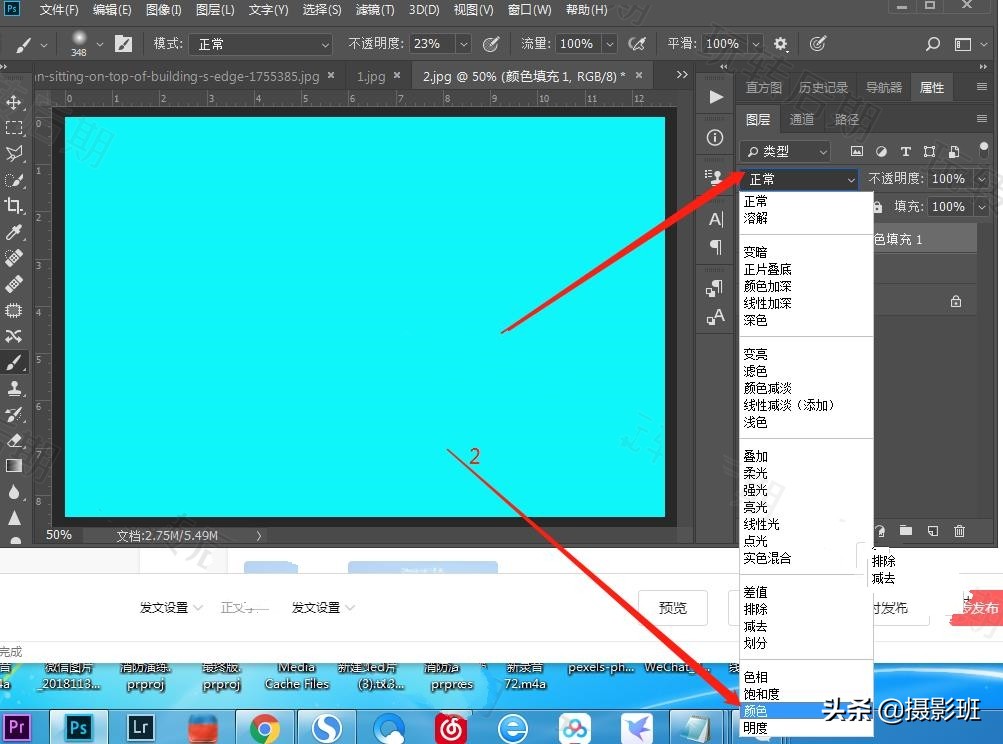The width and height of the screenshot is (1003, 744).
Task: Open the layer filter 类型 dropdown
Action: 786,151
